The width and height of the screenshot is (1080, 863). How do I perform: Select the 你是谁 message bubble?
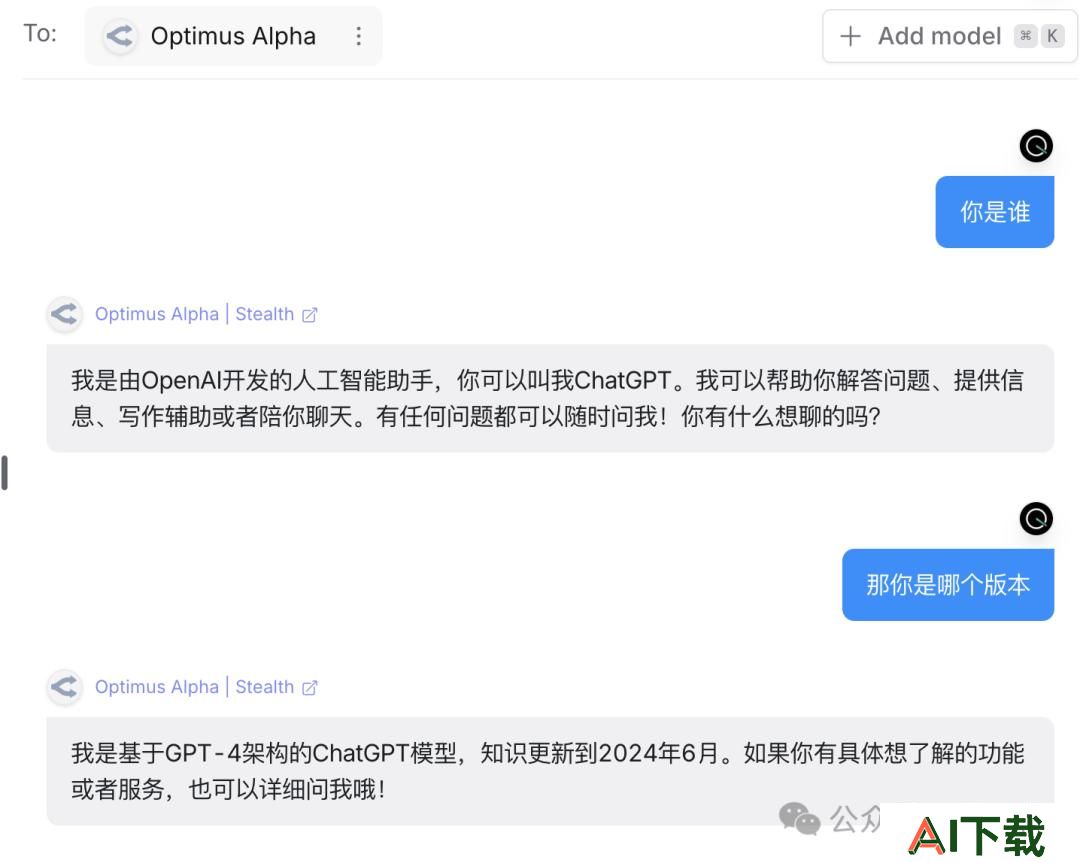tap(995, 211)
